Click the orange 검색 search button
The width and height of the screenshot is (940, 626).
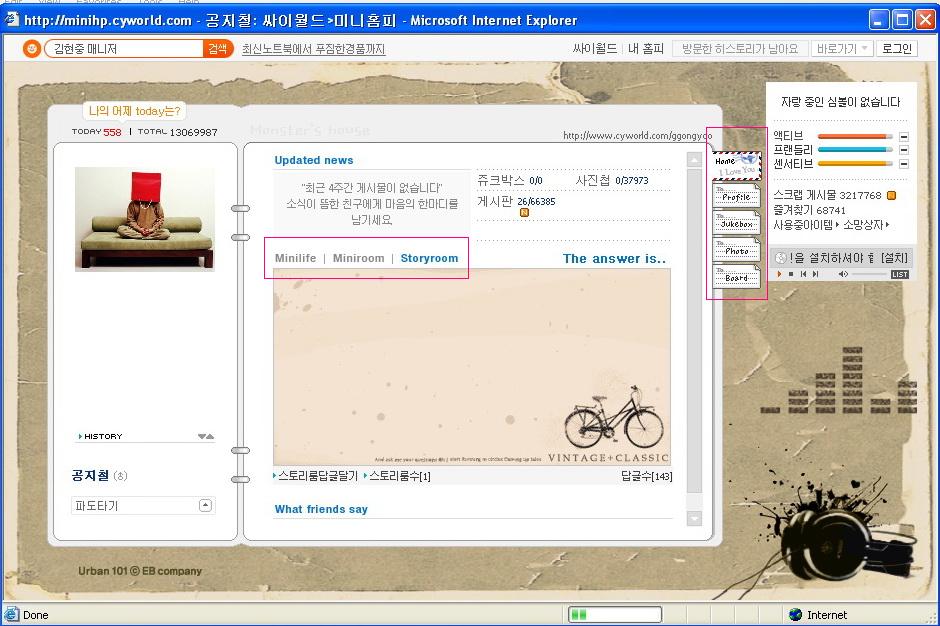(218, 49)
